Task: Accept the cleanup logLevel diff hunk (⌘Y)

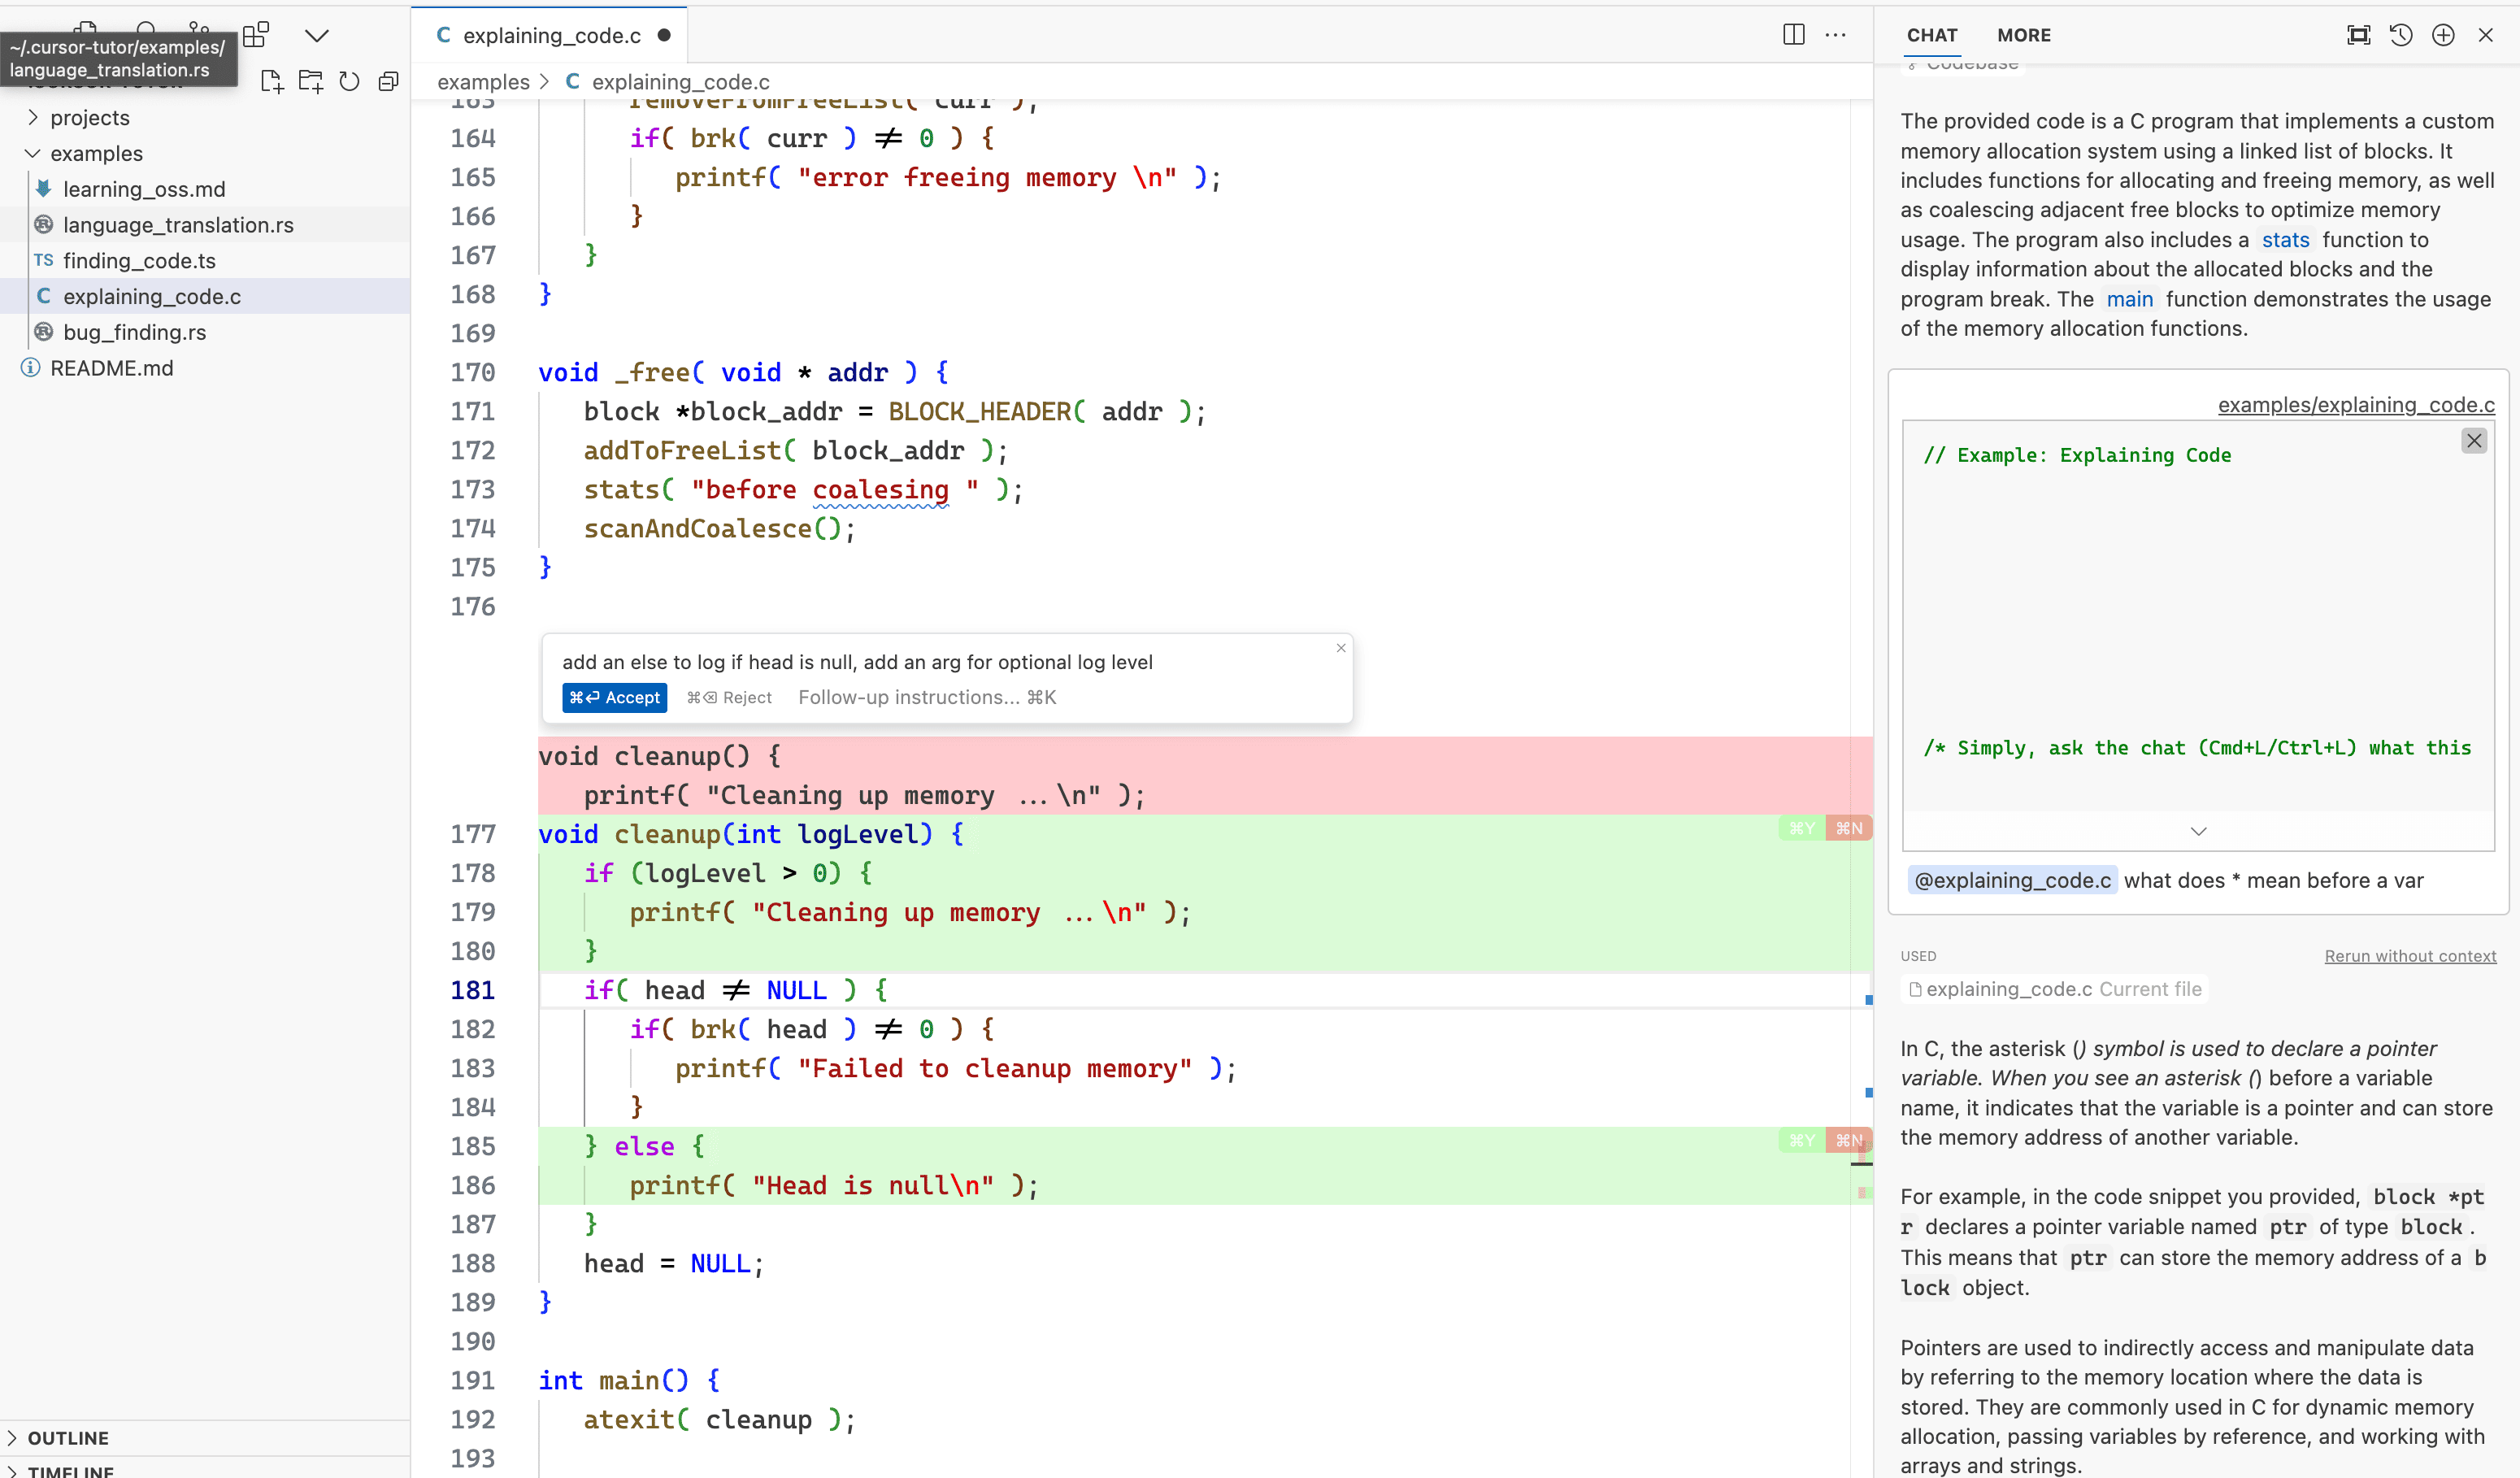Action: (1801, 828)
